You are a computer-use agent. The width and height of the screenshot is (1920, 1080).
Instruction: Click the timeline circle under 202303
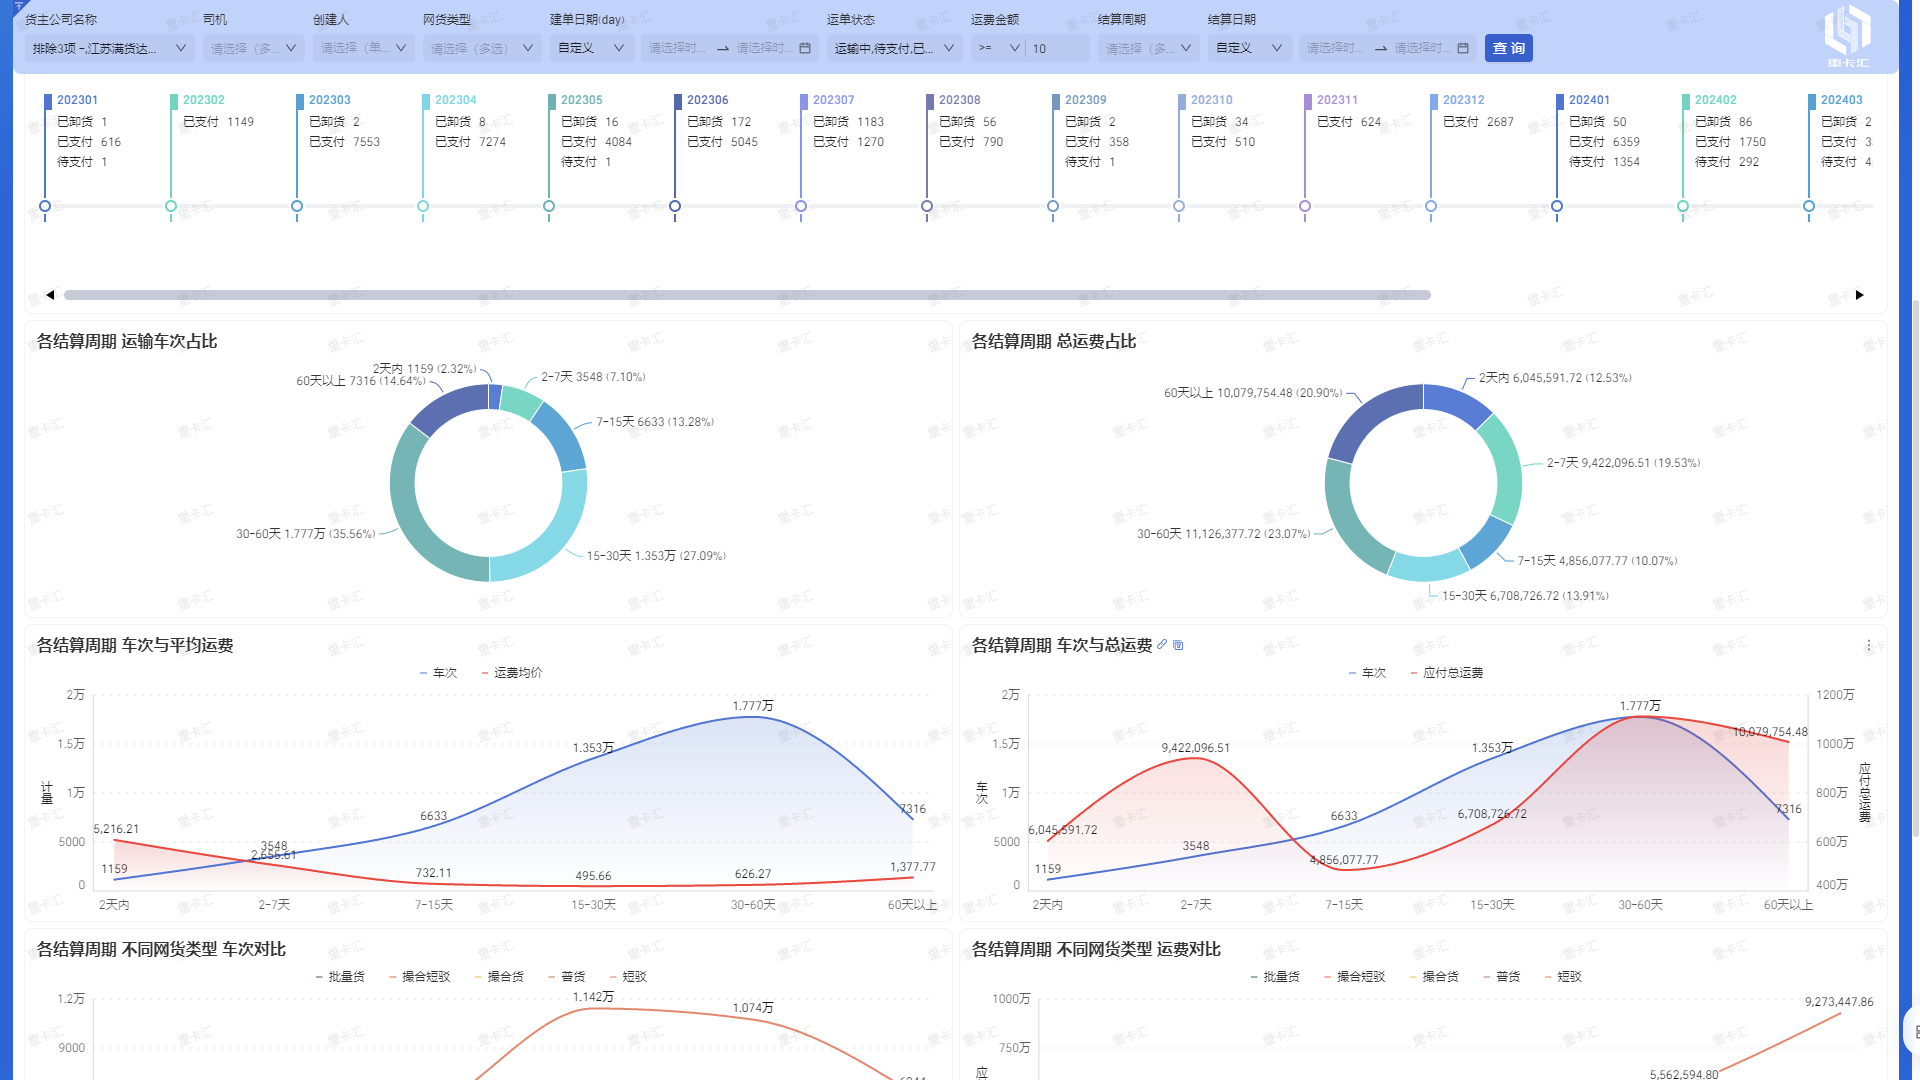click(x=297, y=206)
